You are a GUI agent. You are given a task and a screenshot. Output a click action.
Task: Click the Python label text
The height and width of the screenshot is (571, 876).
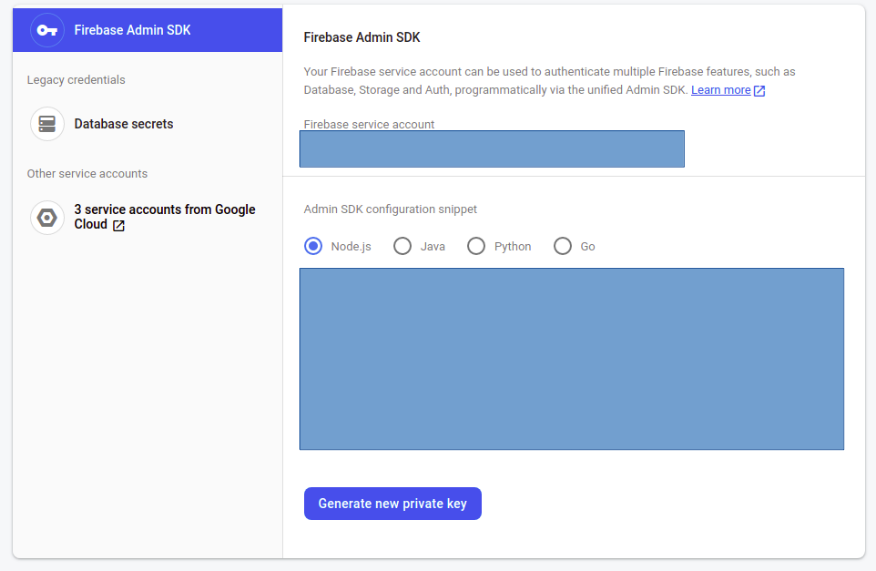[512, 246]
